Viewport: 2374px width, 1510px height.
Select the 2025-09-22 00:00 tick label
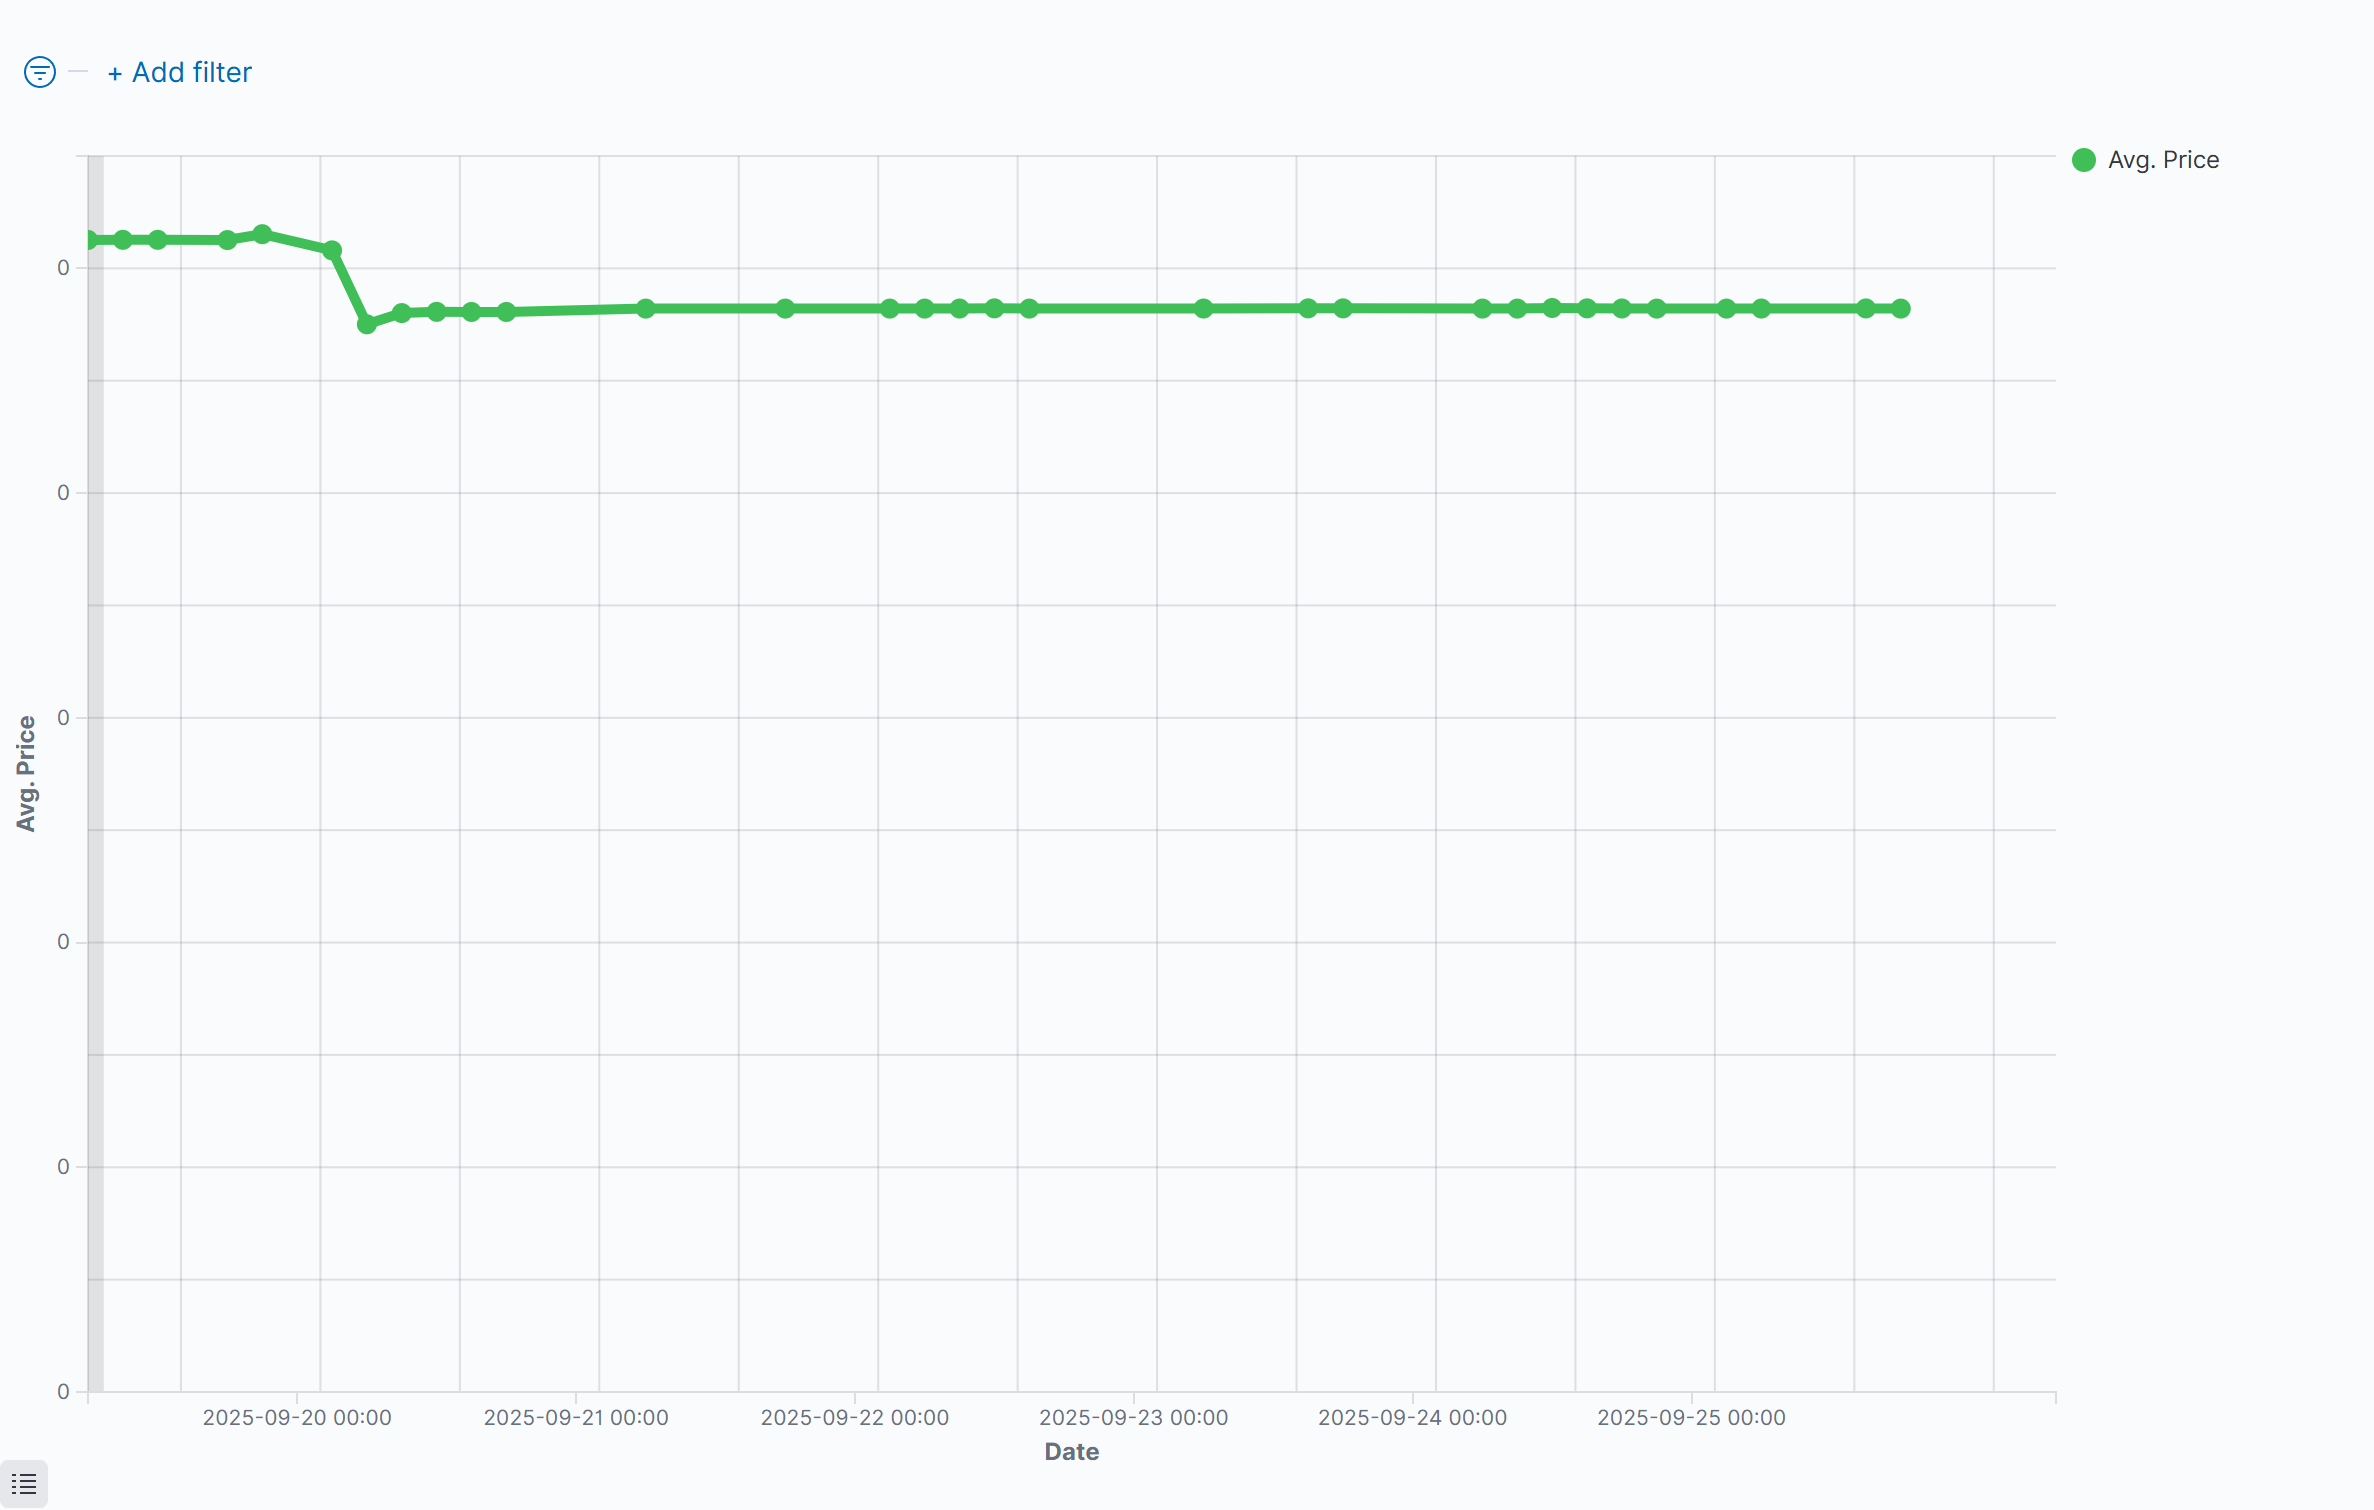coord(855,1417)
